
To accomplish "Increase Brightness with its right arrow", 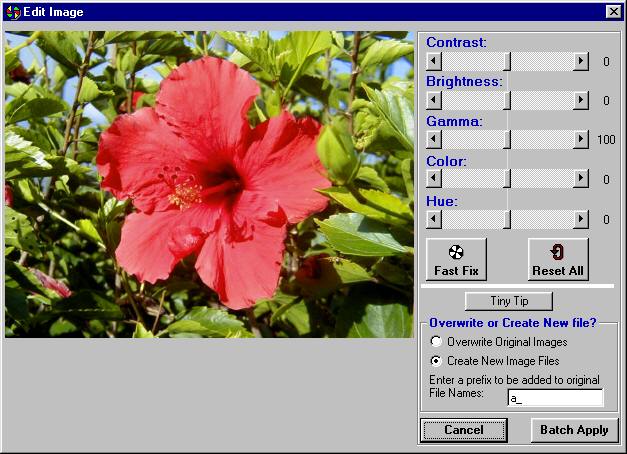I will point(581,100).
